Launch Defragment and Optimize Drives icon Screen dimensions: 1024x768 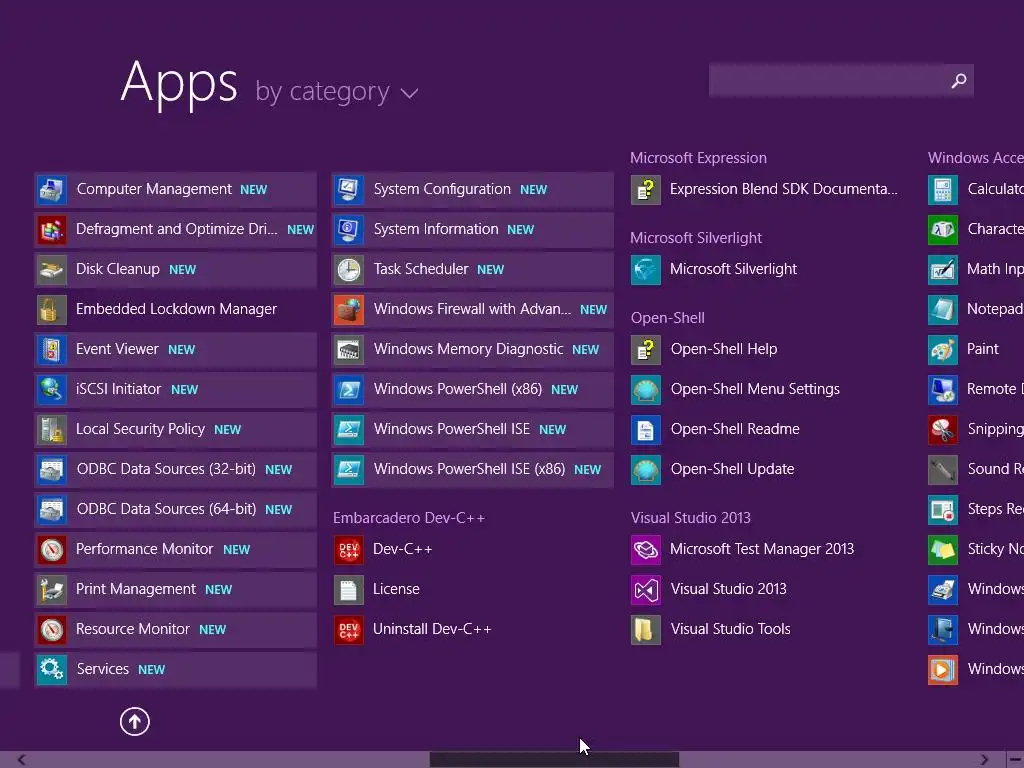[x=52, y=230]
